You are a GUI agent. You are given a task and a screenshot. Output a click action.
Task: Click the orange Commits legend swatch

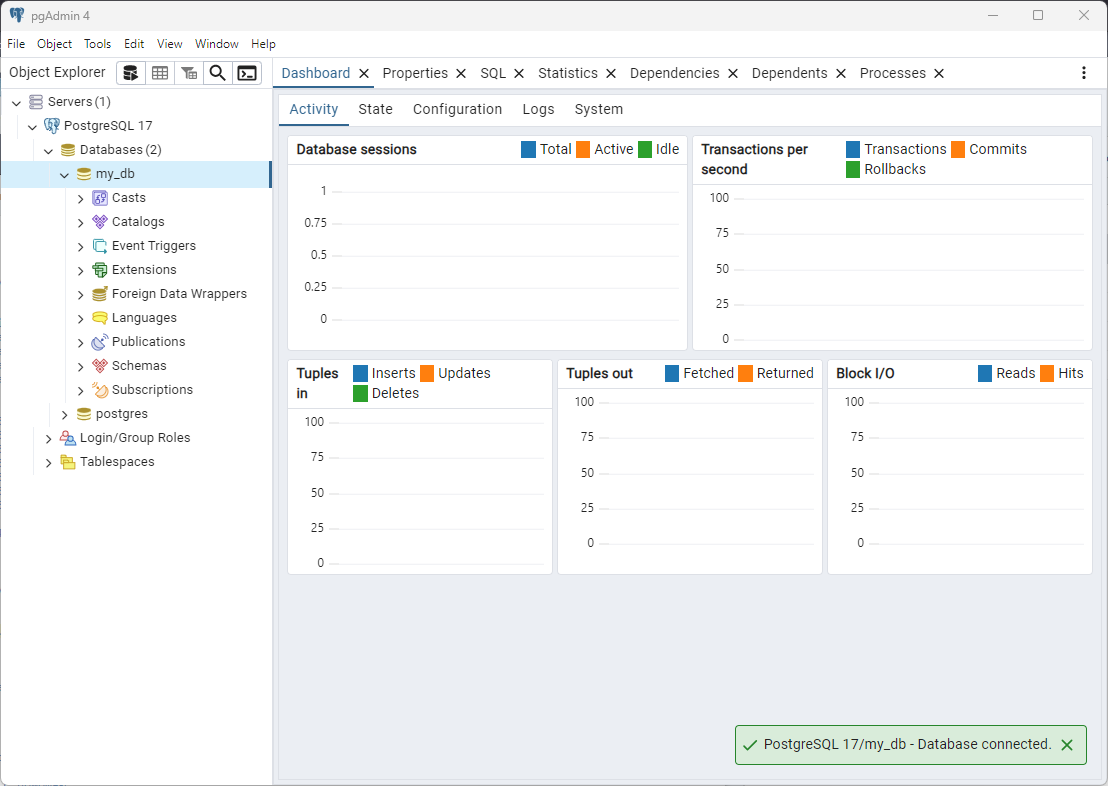pyautogui.click(x=958, y=150)
